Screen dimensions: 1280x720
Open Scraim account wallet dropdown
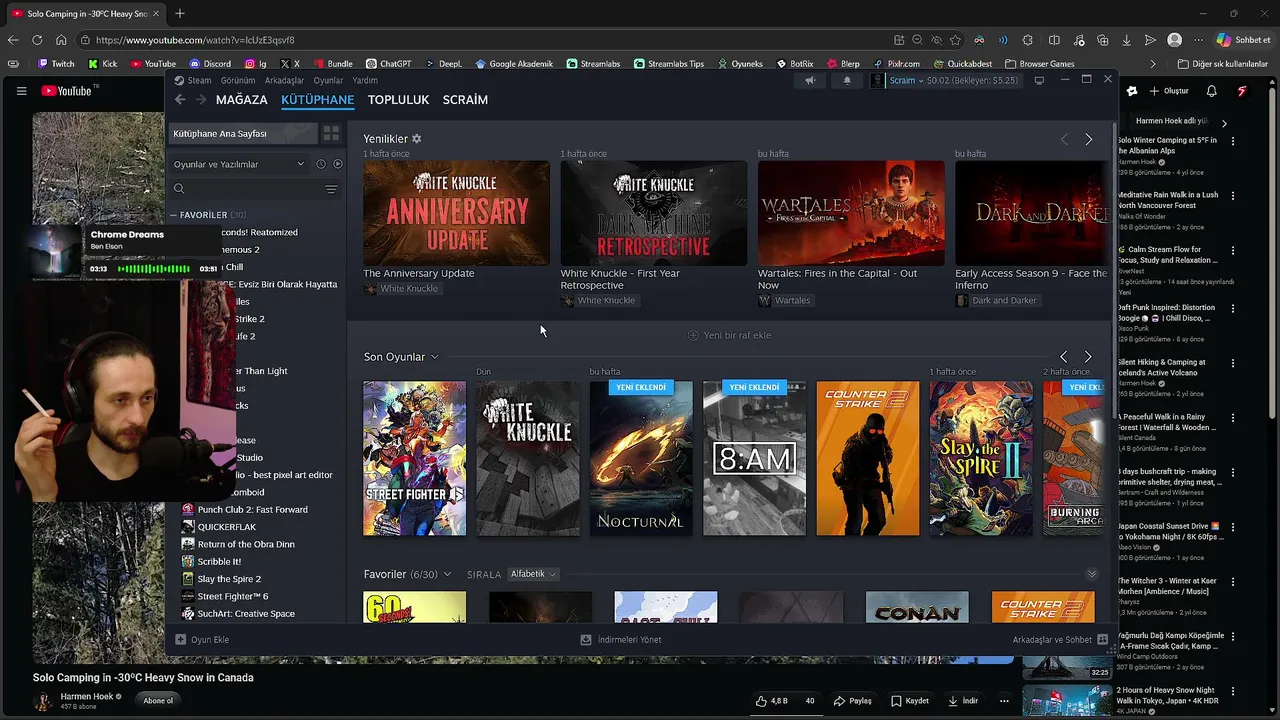coord(944,81)
